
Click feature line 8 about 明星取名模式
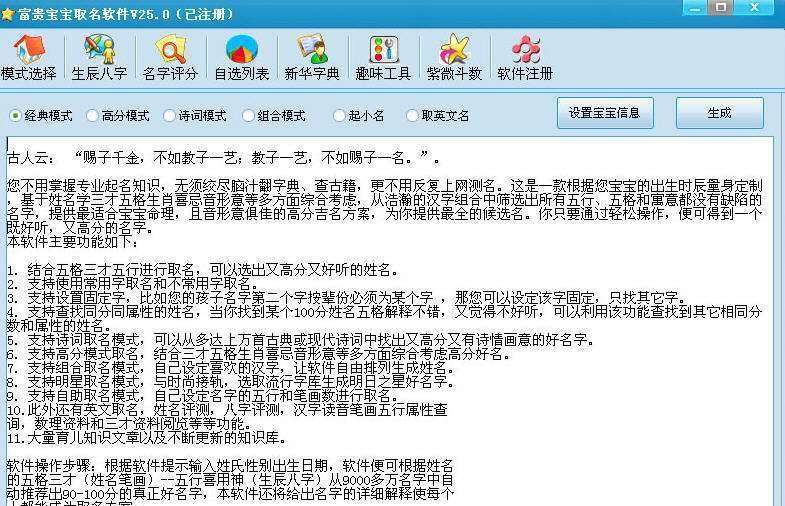[231, 382]
